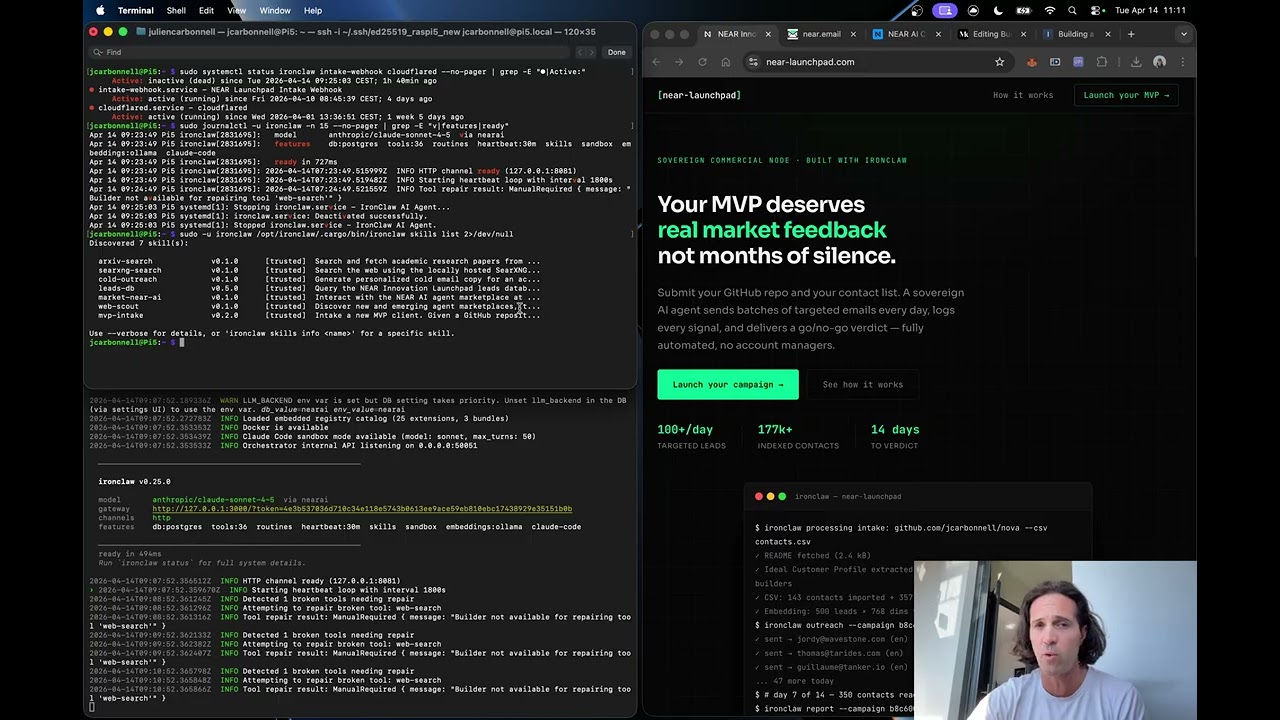Open the purple browser extension
This screenshot has height=720, width=1280.
click(1078, 62)
